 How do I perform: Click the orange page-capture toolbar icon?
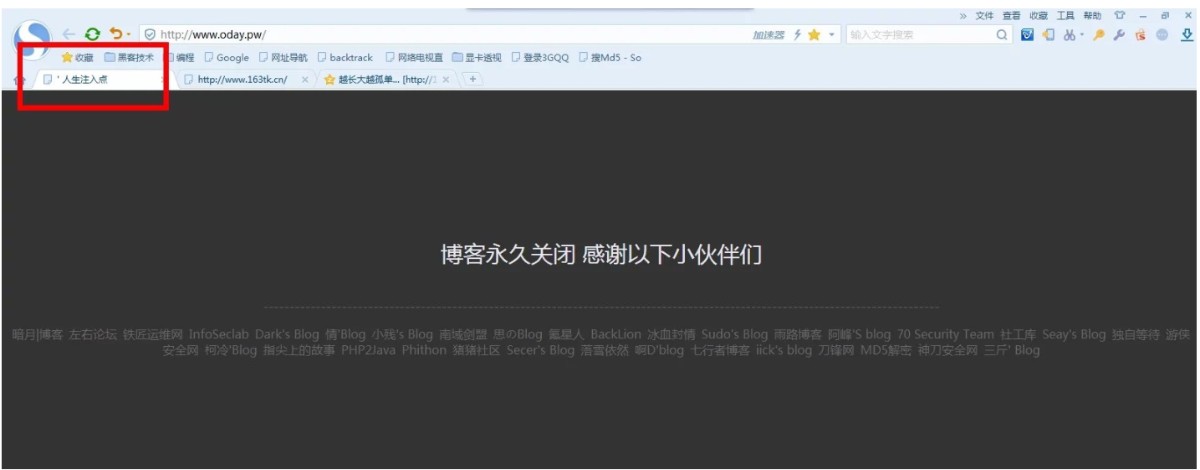pyautogui.click(x=1048, y=34)
